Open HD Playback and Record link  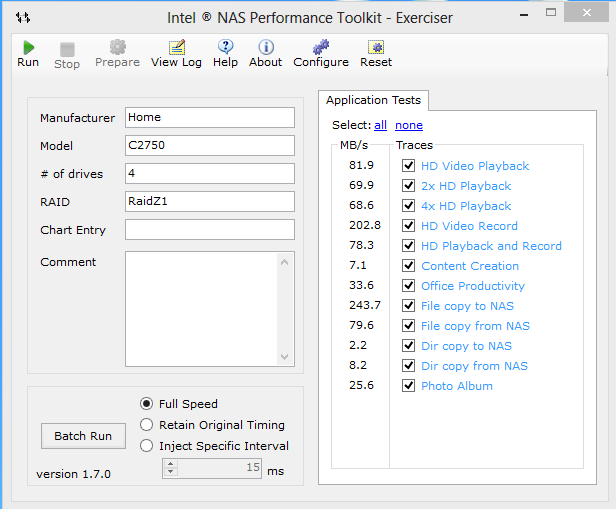point(491,246)
